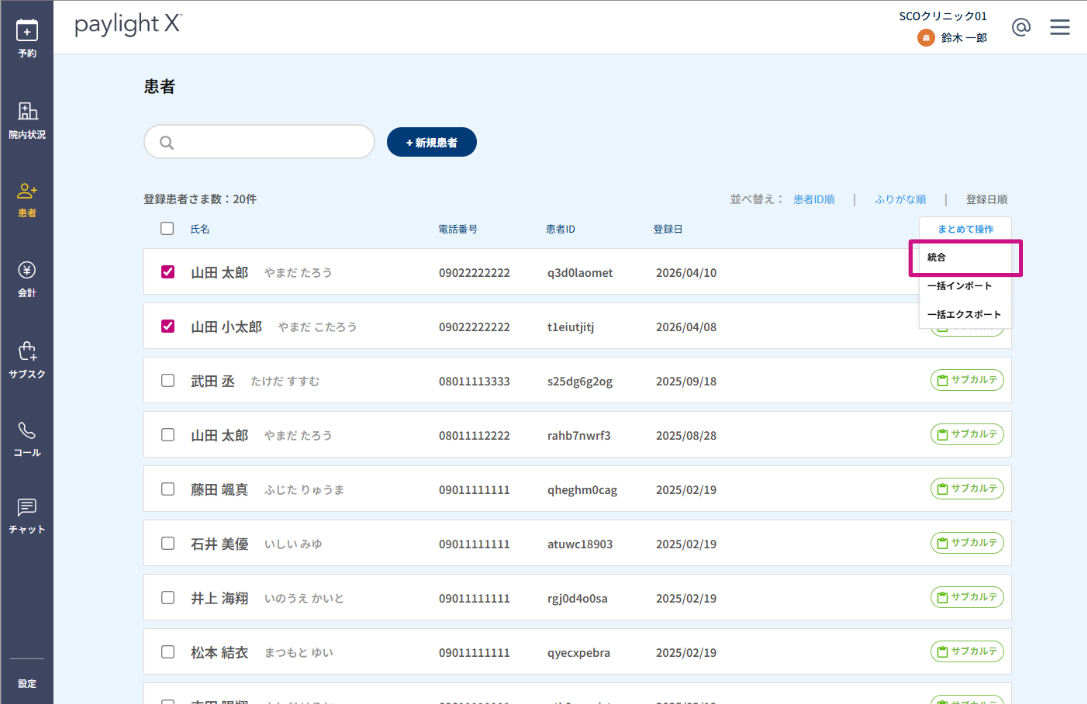
Task: Click phone number 08011113333
Action: click(474, 382)
